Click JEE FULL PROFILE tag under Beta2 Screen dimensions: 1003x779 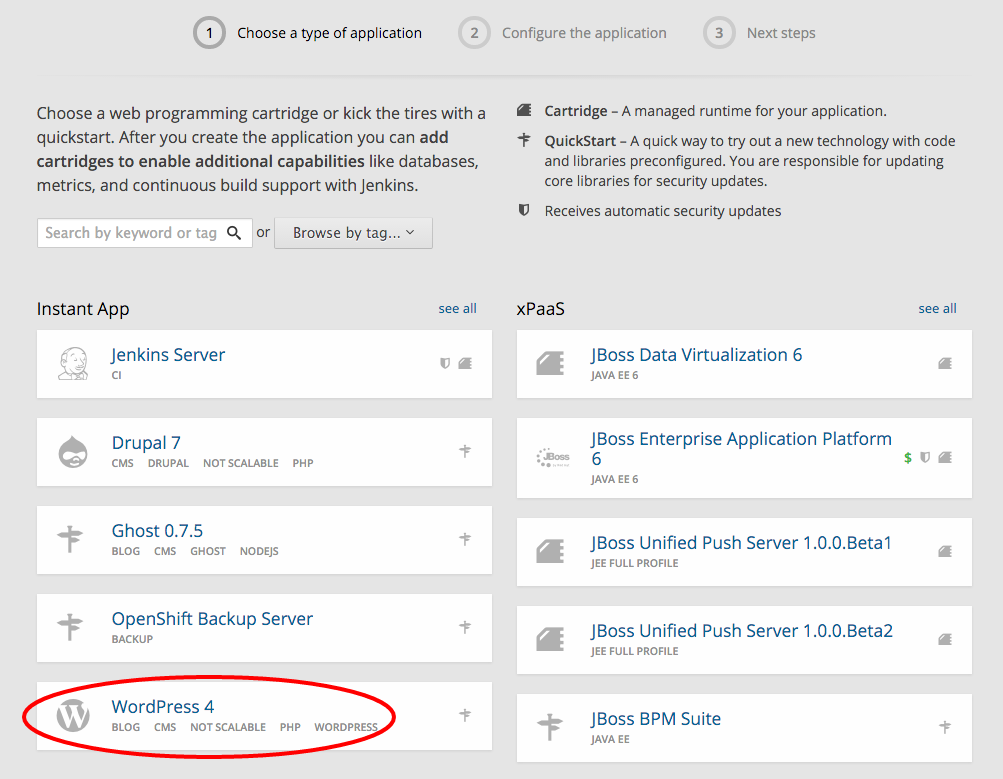pyautogui.click(x=635, y=651)
